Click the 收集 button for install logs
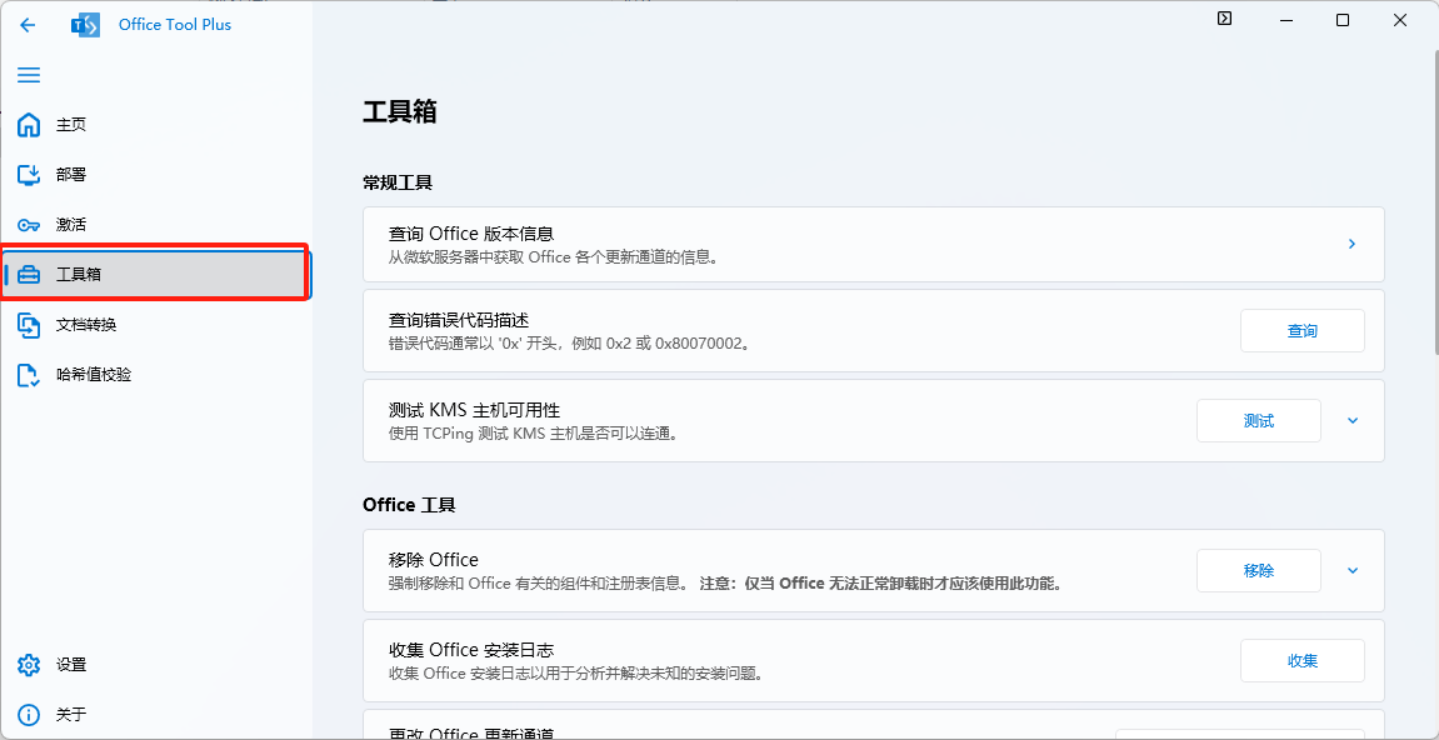 pos(1302,661)
